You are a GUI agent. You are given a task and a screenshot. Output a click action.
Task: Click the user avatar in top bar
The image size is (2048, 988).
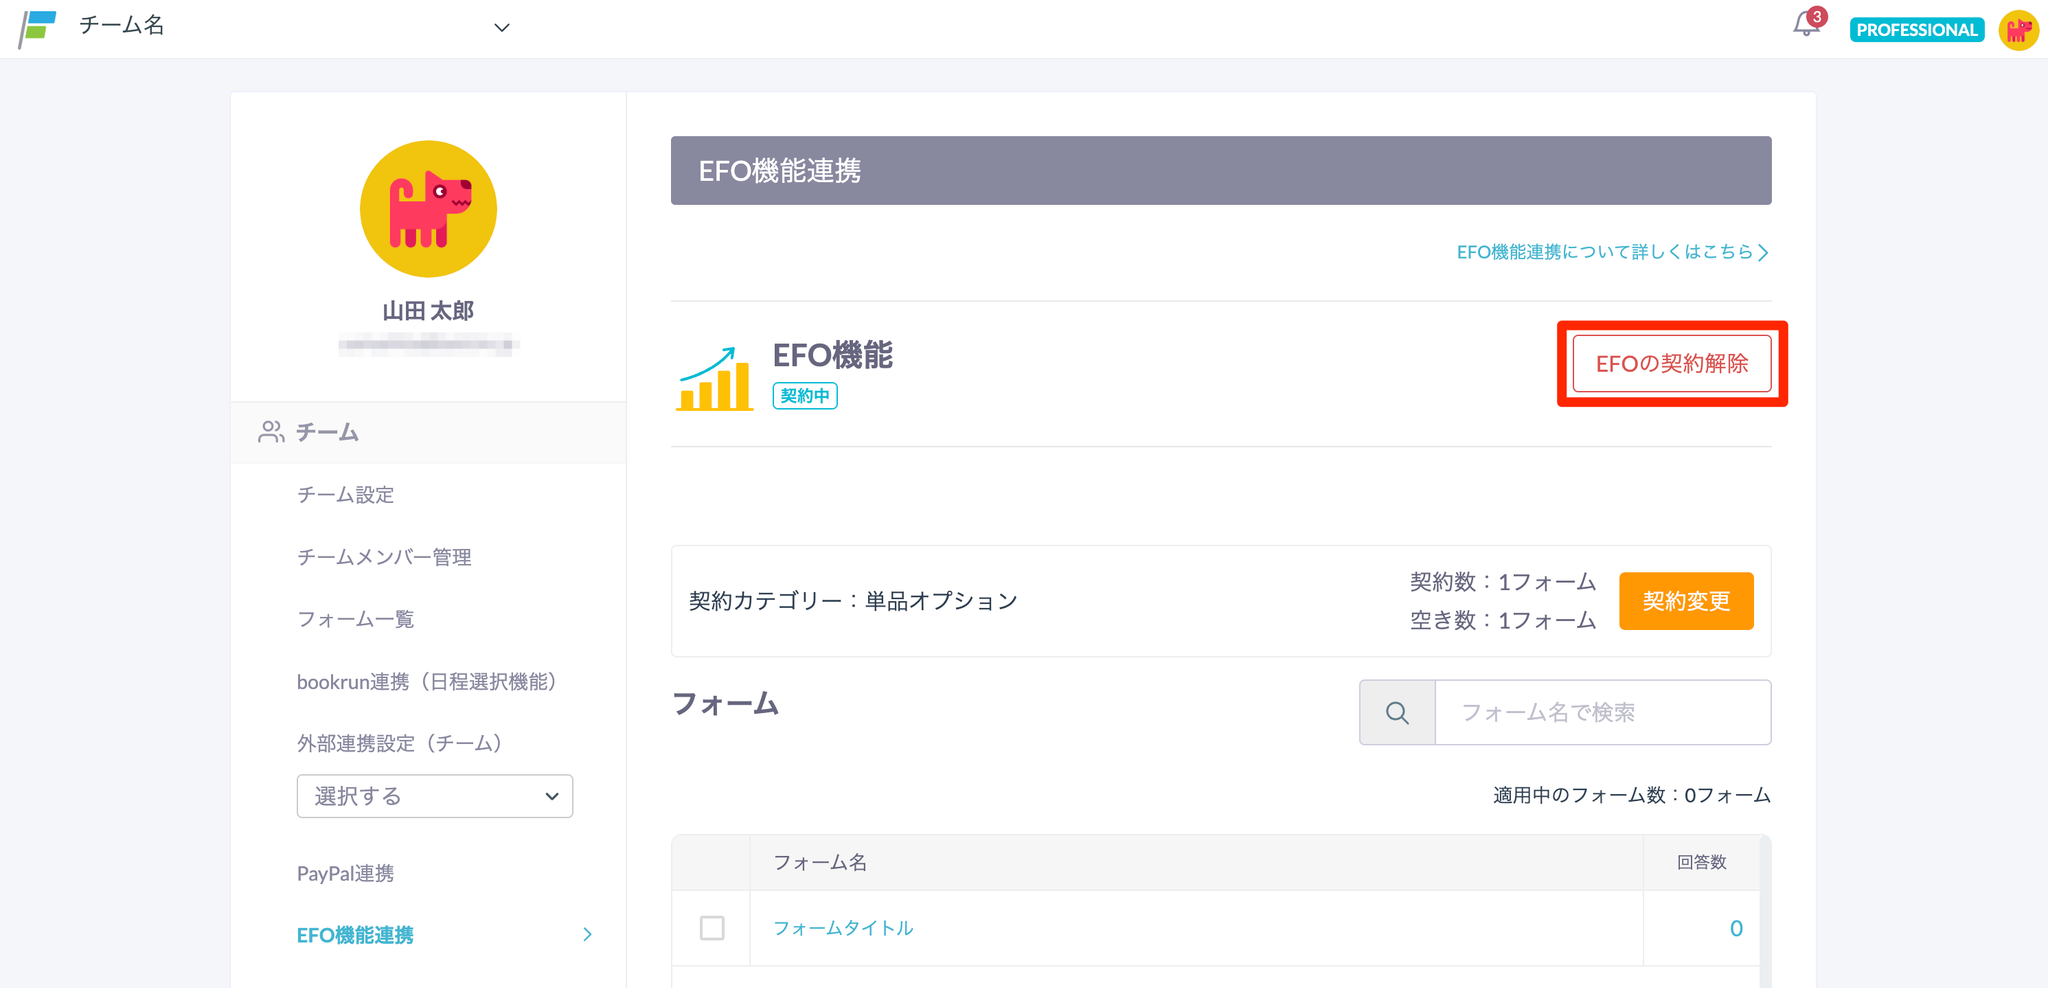click(x=2018, y=30)
